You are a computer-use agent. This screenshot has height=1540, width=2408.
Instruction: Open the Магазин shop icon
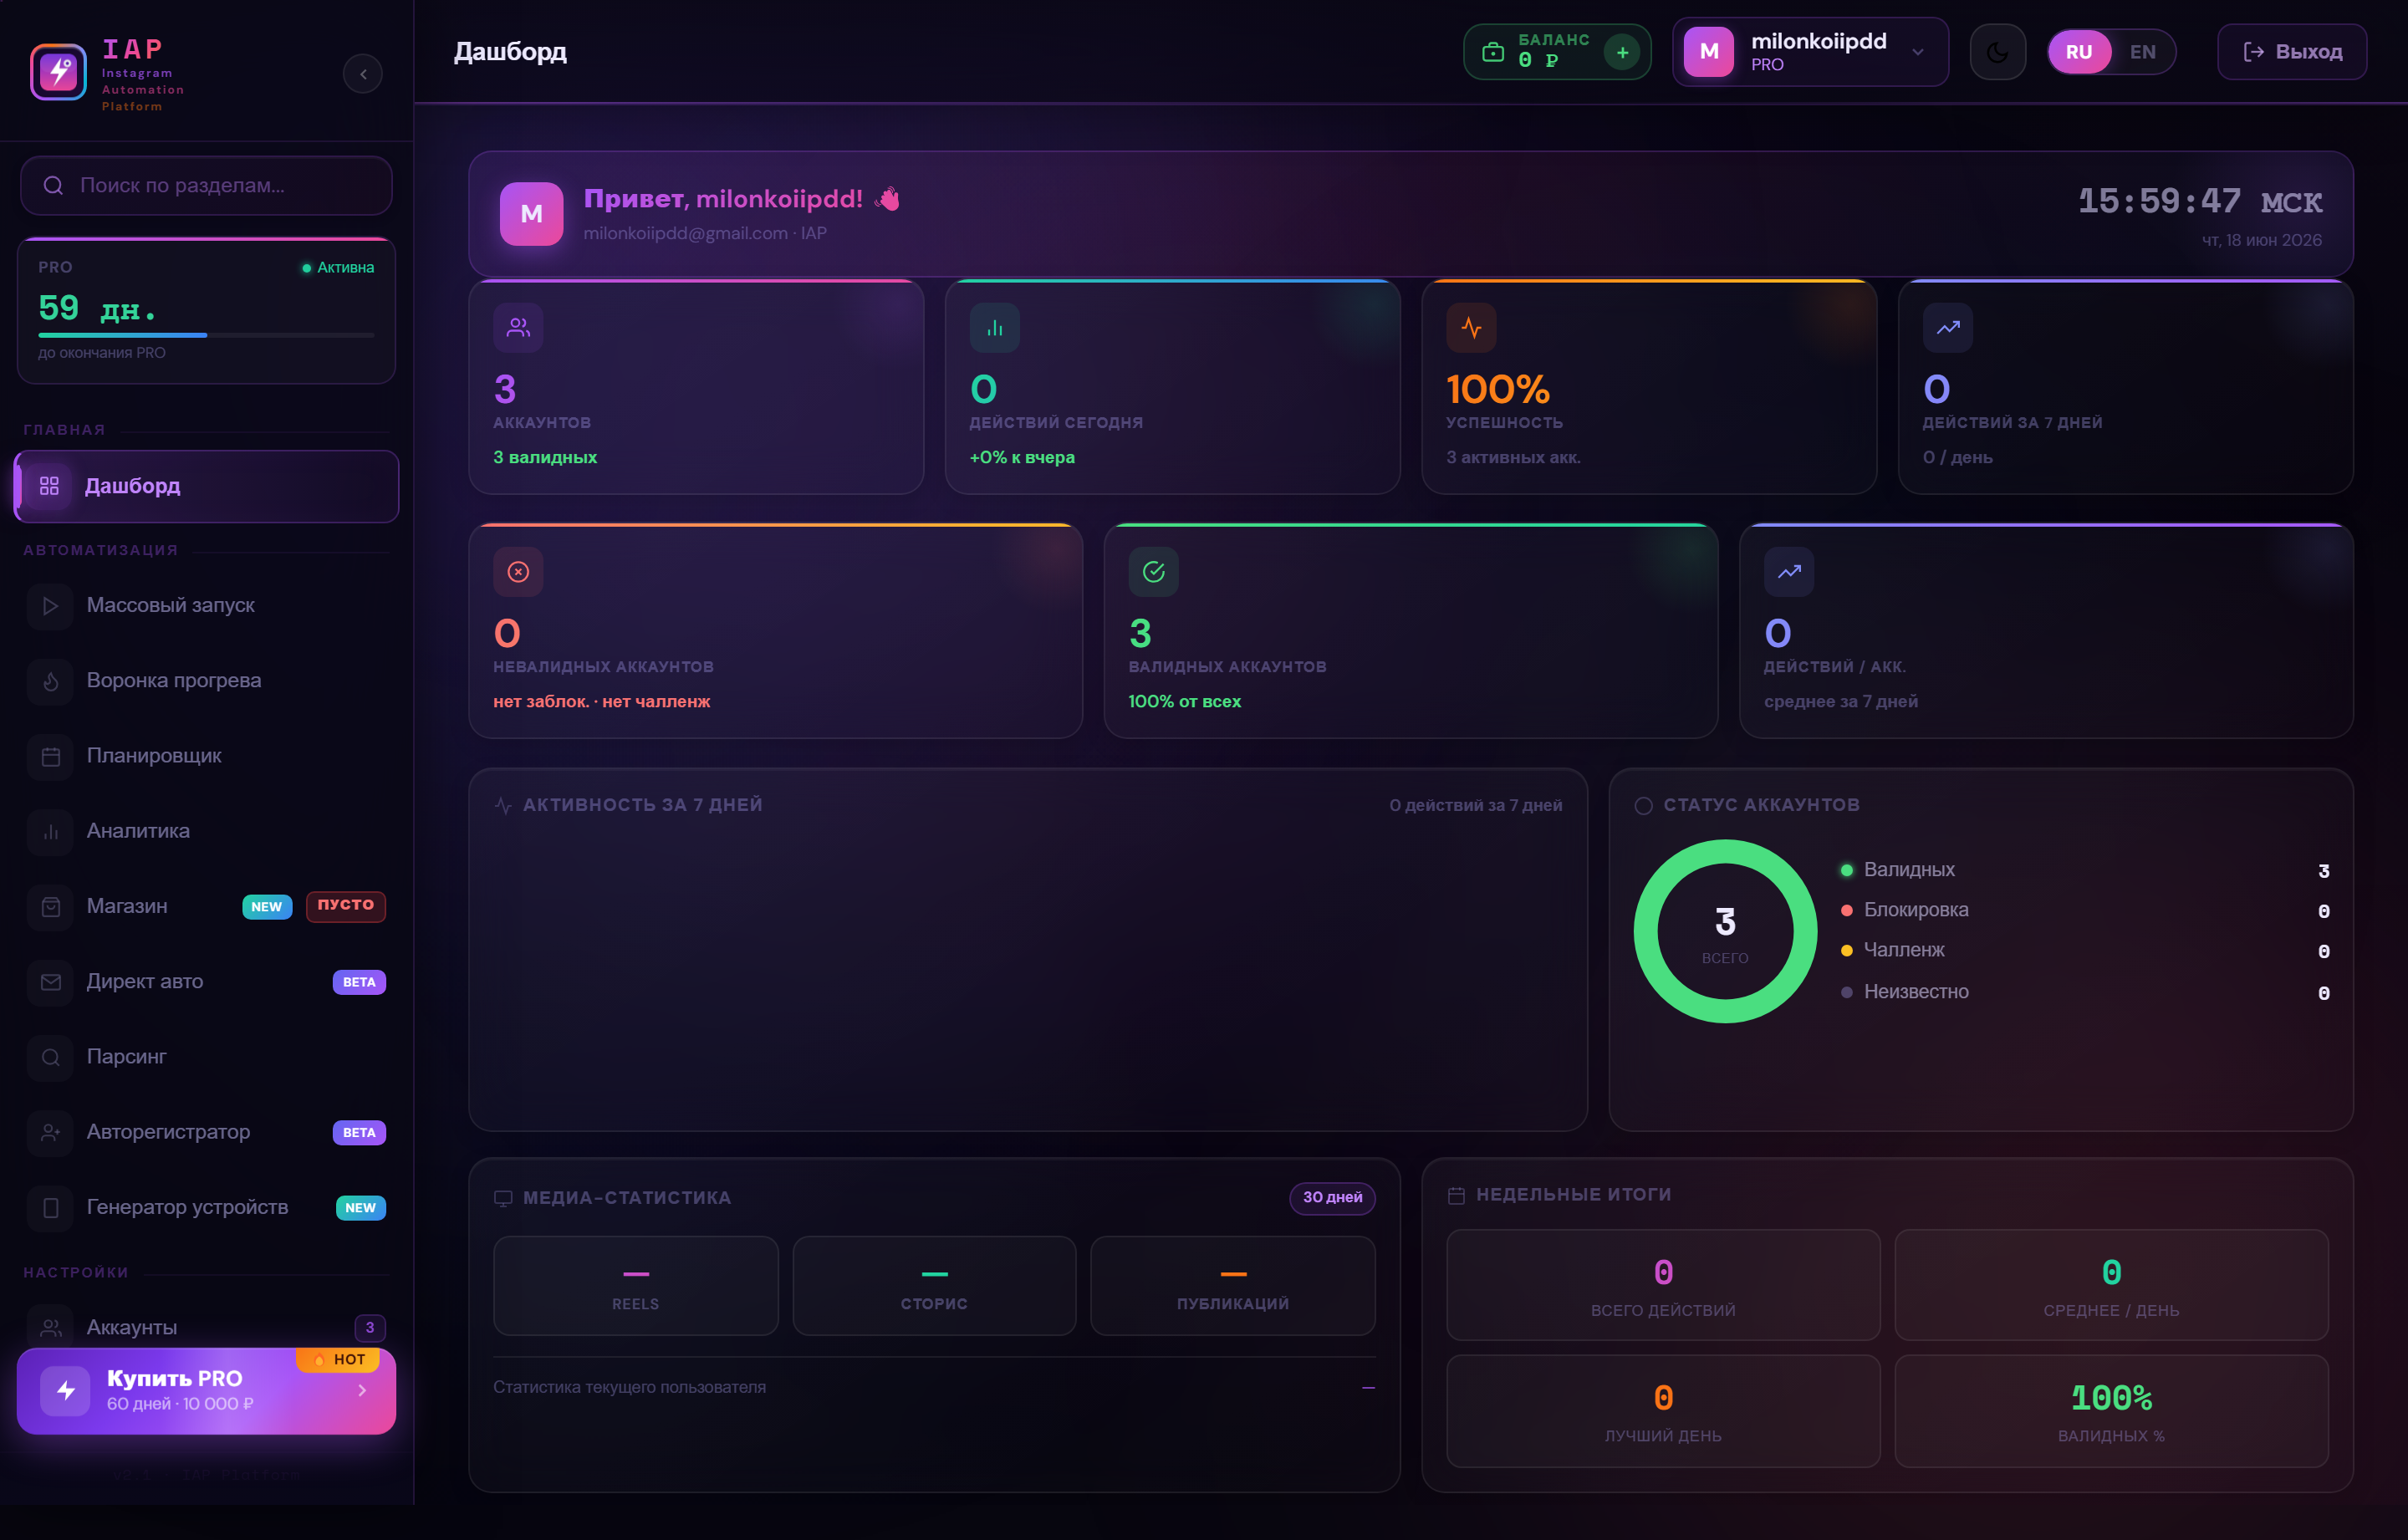50,907
